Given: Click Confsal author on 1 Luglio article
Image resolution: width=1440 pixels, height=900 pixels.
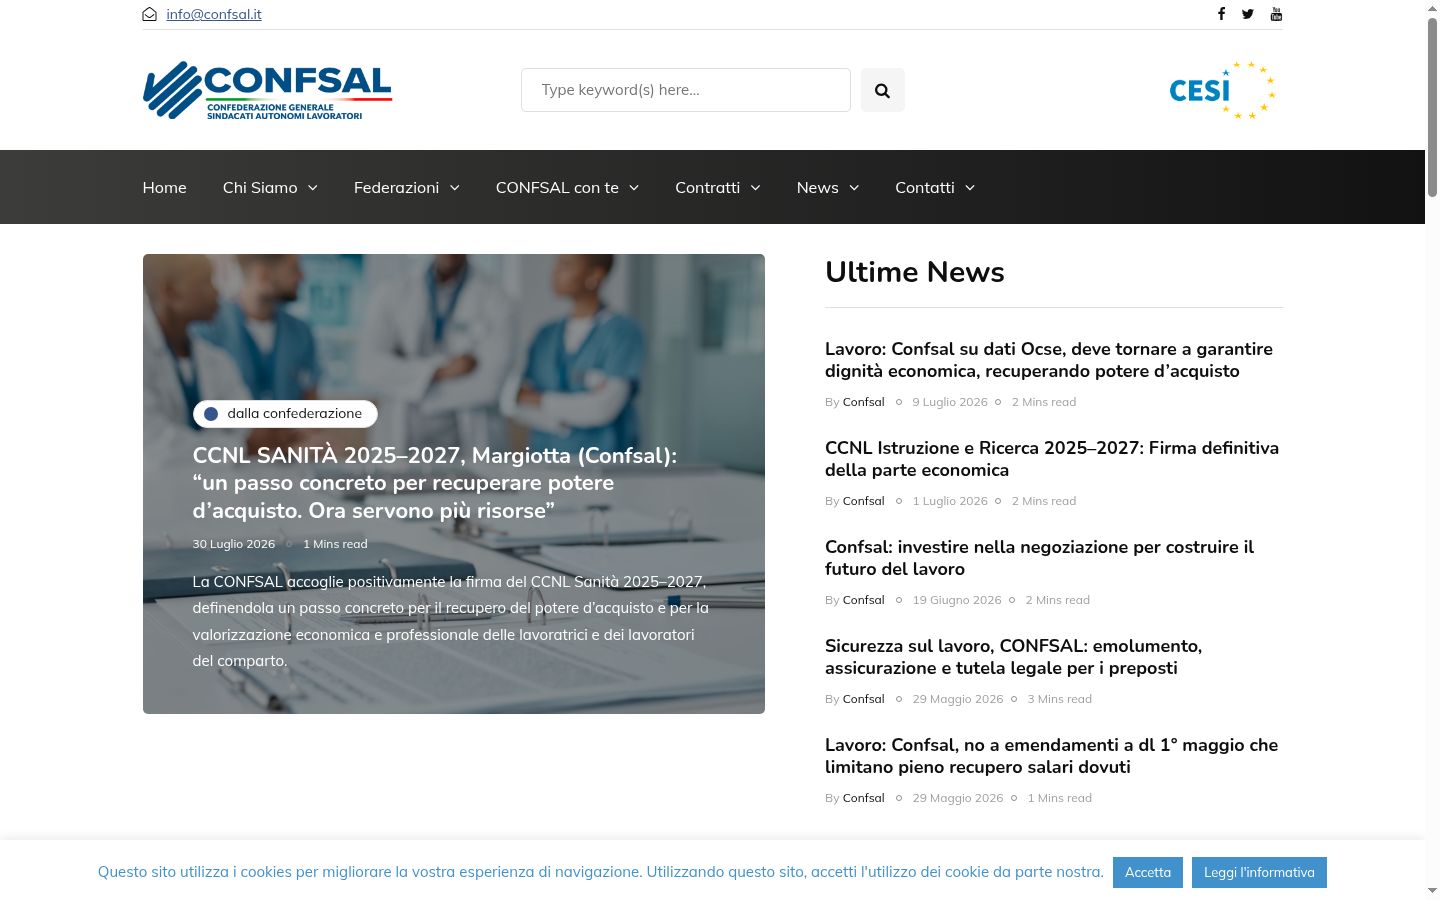Looking at the screenshot, I should click(864, 501).
